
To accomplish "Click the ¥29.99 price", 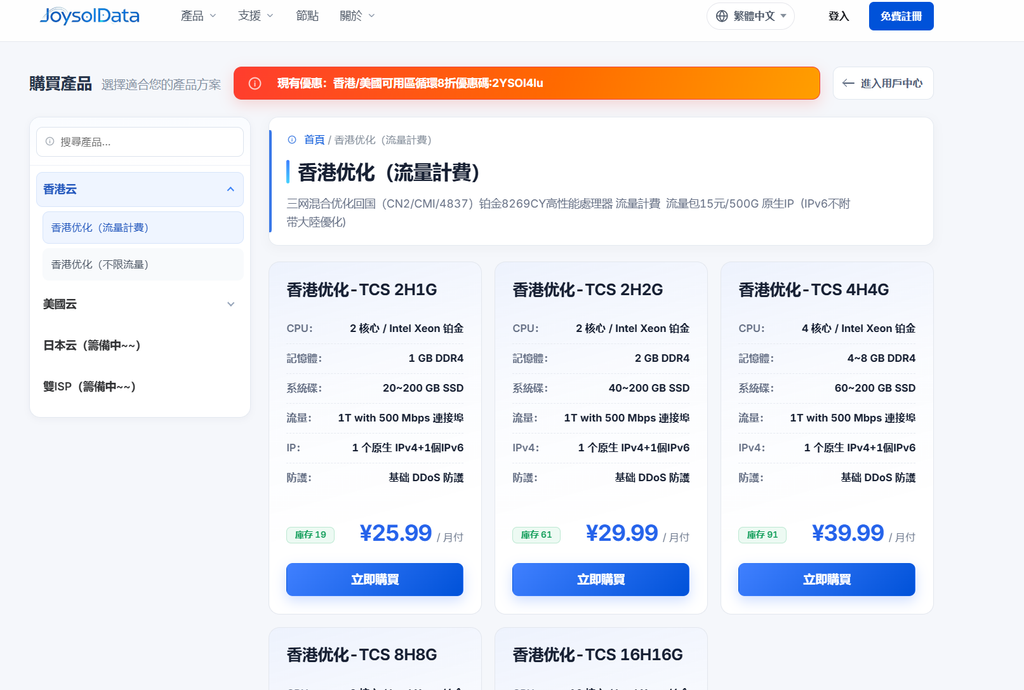I will coord(622,533).
